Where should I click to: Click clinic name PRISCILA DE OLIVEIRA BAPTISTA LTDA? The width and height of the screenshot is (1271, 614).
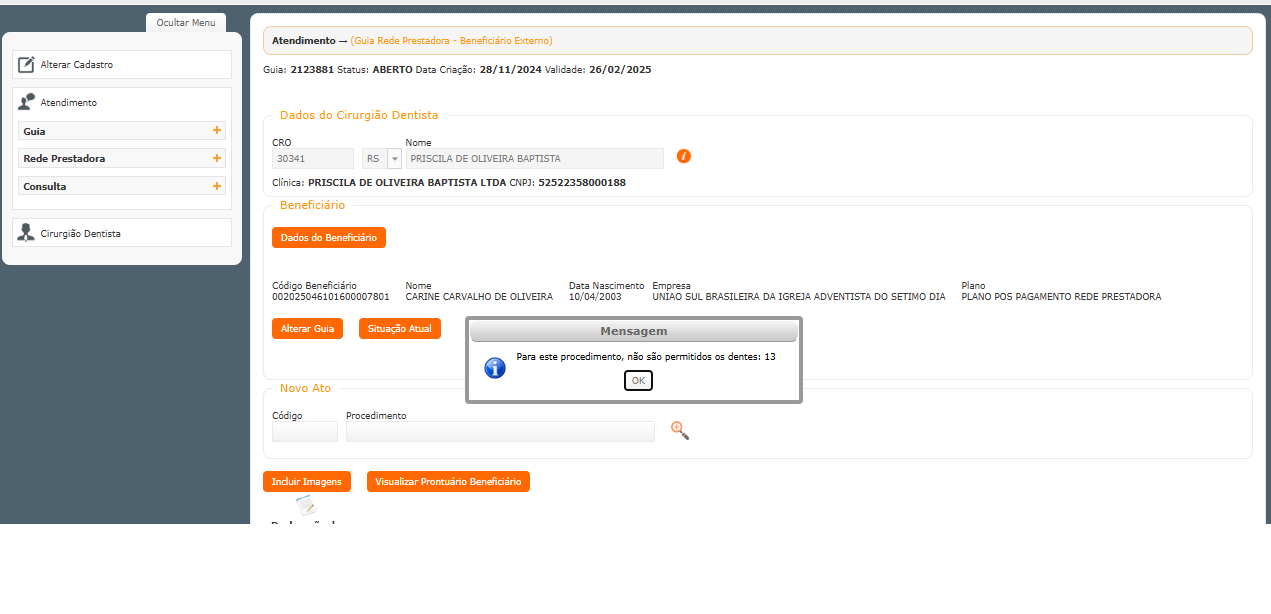point(407,183)
